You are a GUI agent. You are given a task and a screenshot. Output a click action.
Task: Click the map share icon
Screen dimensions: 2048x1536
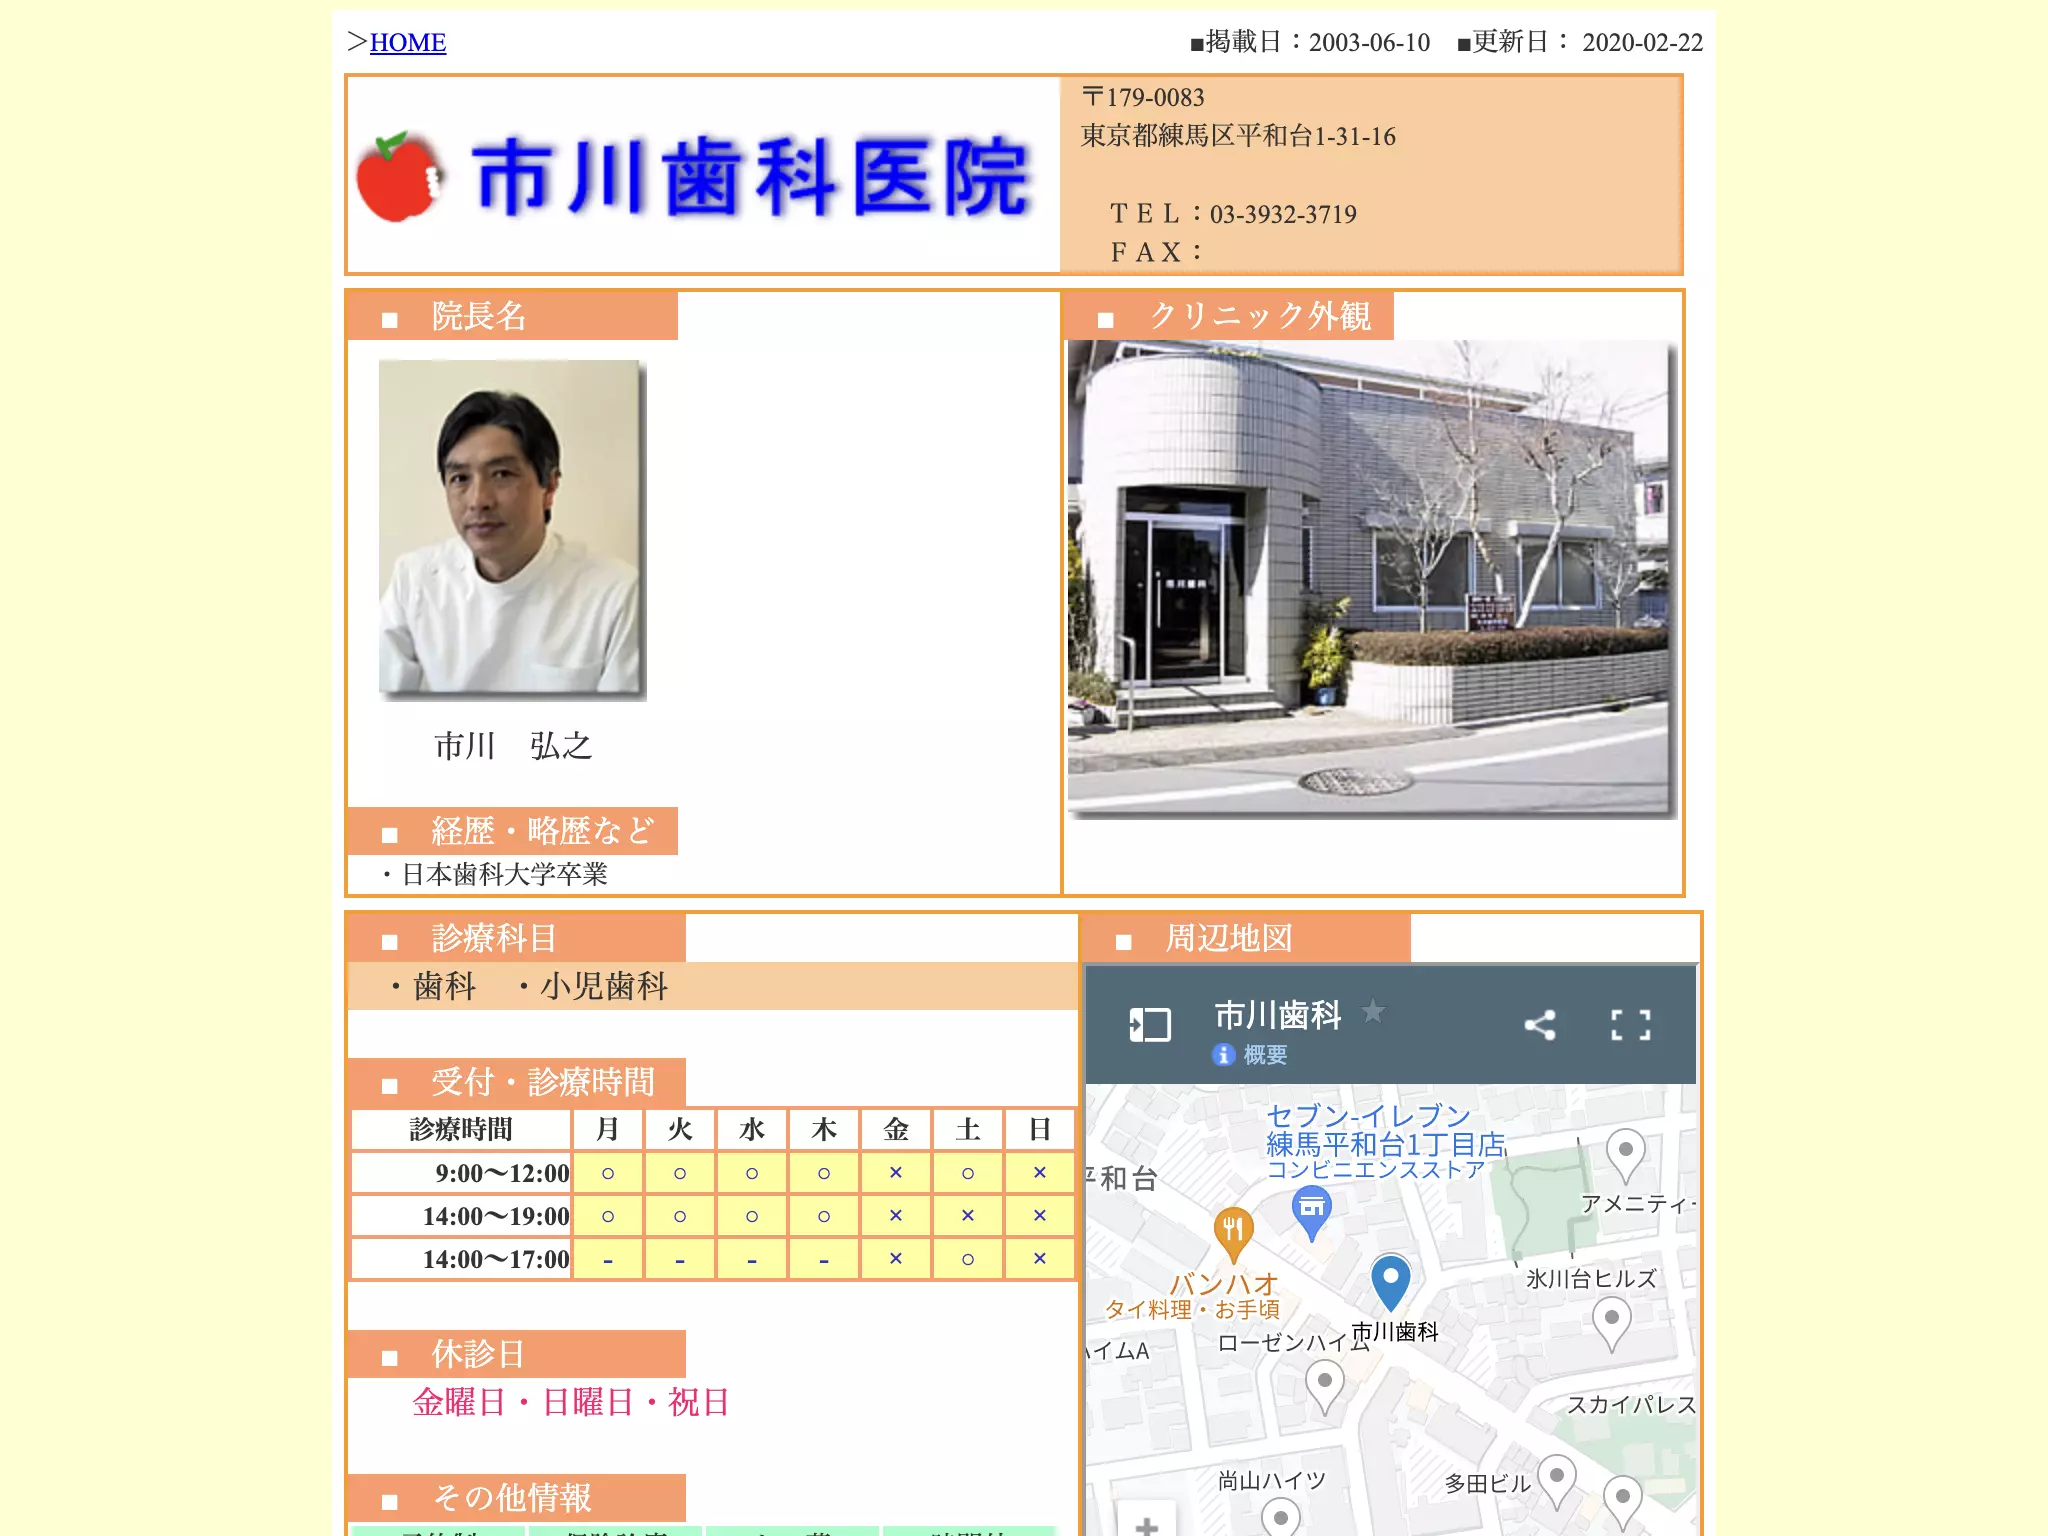click(x=1540, y=1025)
